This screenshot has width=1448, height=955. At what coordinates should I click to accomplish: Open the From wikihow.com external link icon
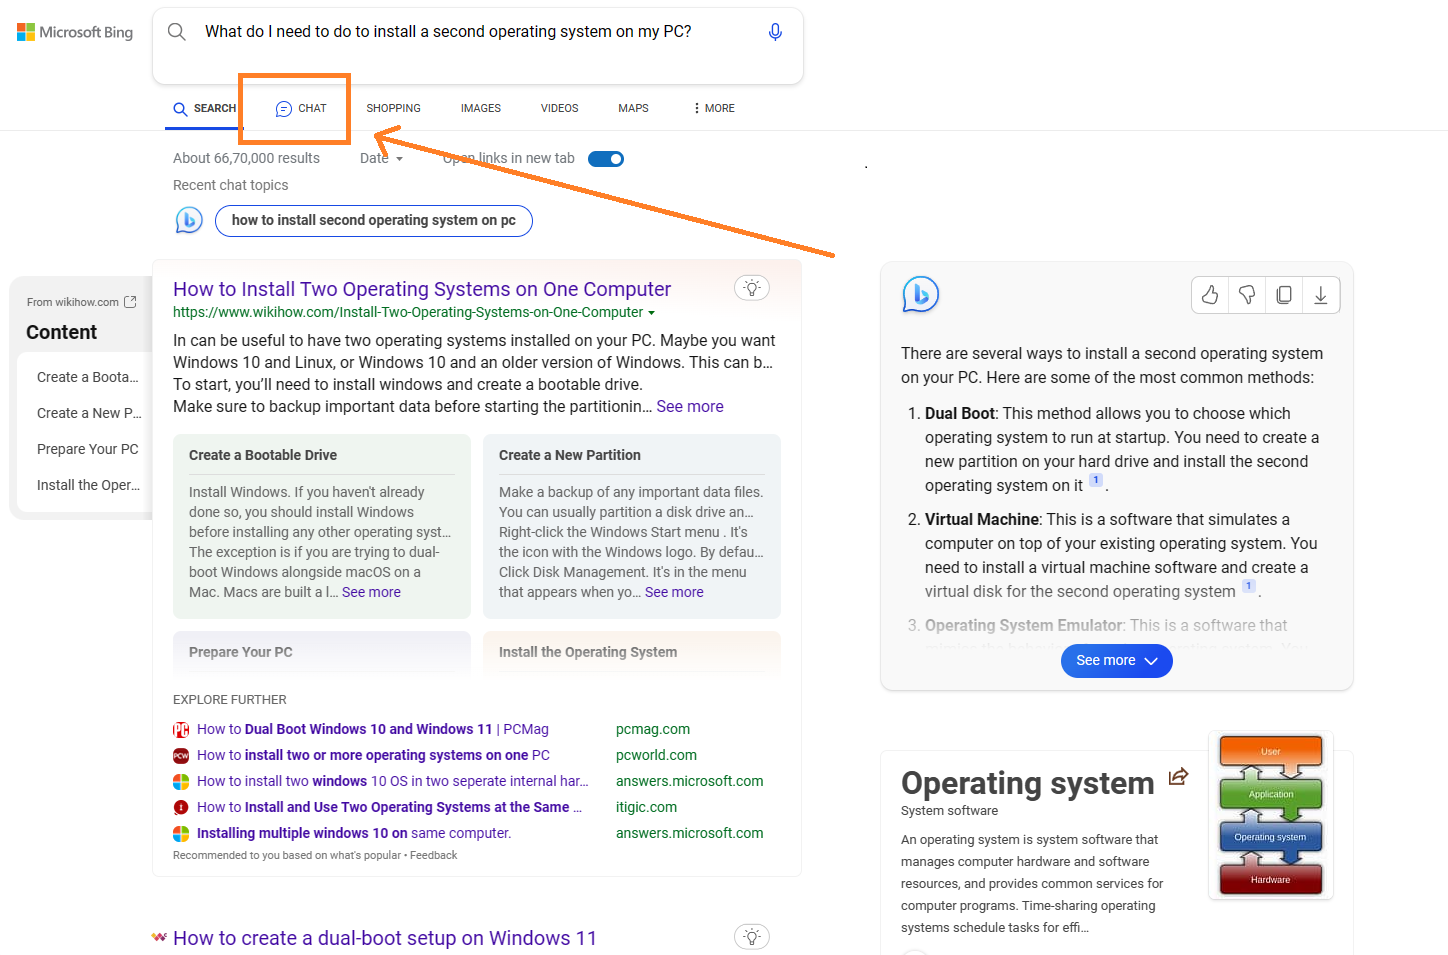pyautogui.click(x=130, y=302)
